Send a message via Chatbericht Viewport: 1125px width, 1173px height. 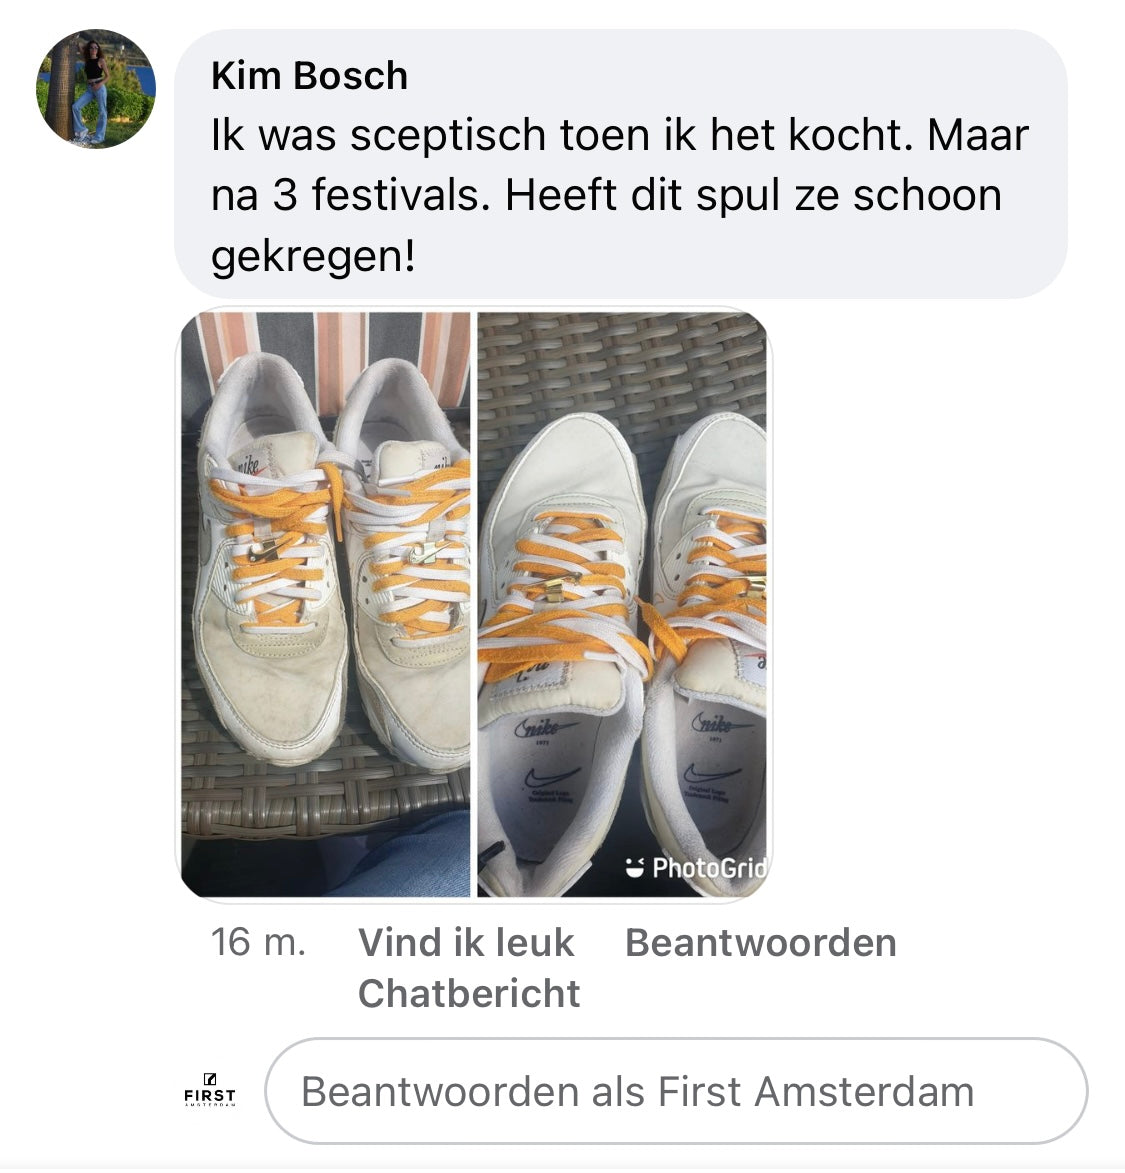(469, 993)
